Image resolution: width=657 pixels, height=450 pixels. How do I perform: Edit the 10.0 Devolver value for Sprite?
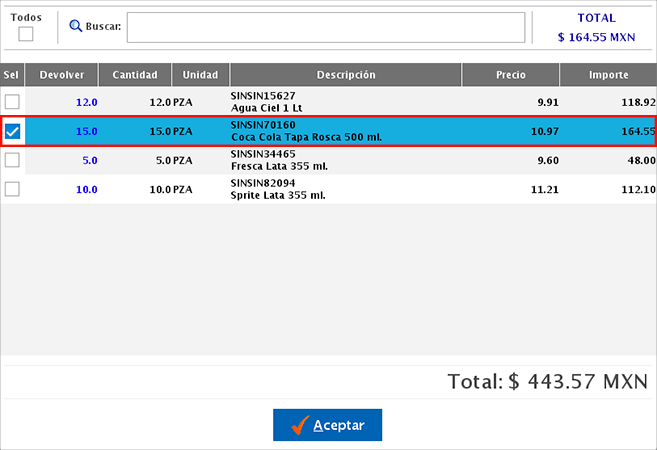87,190
